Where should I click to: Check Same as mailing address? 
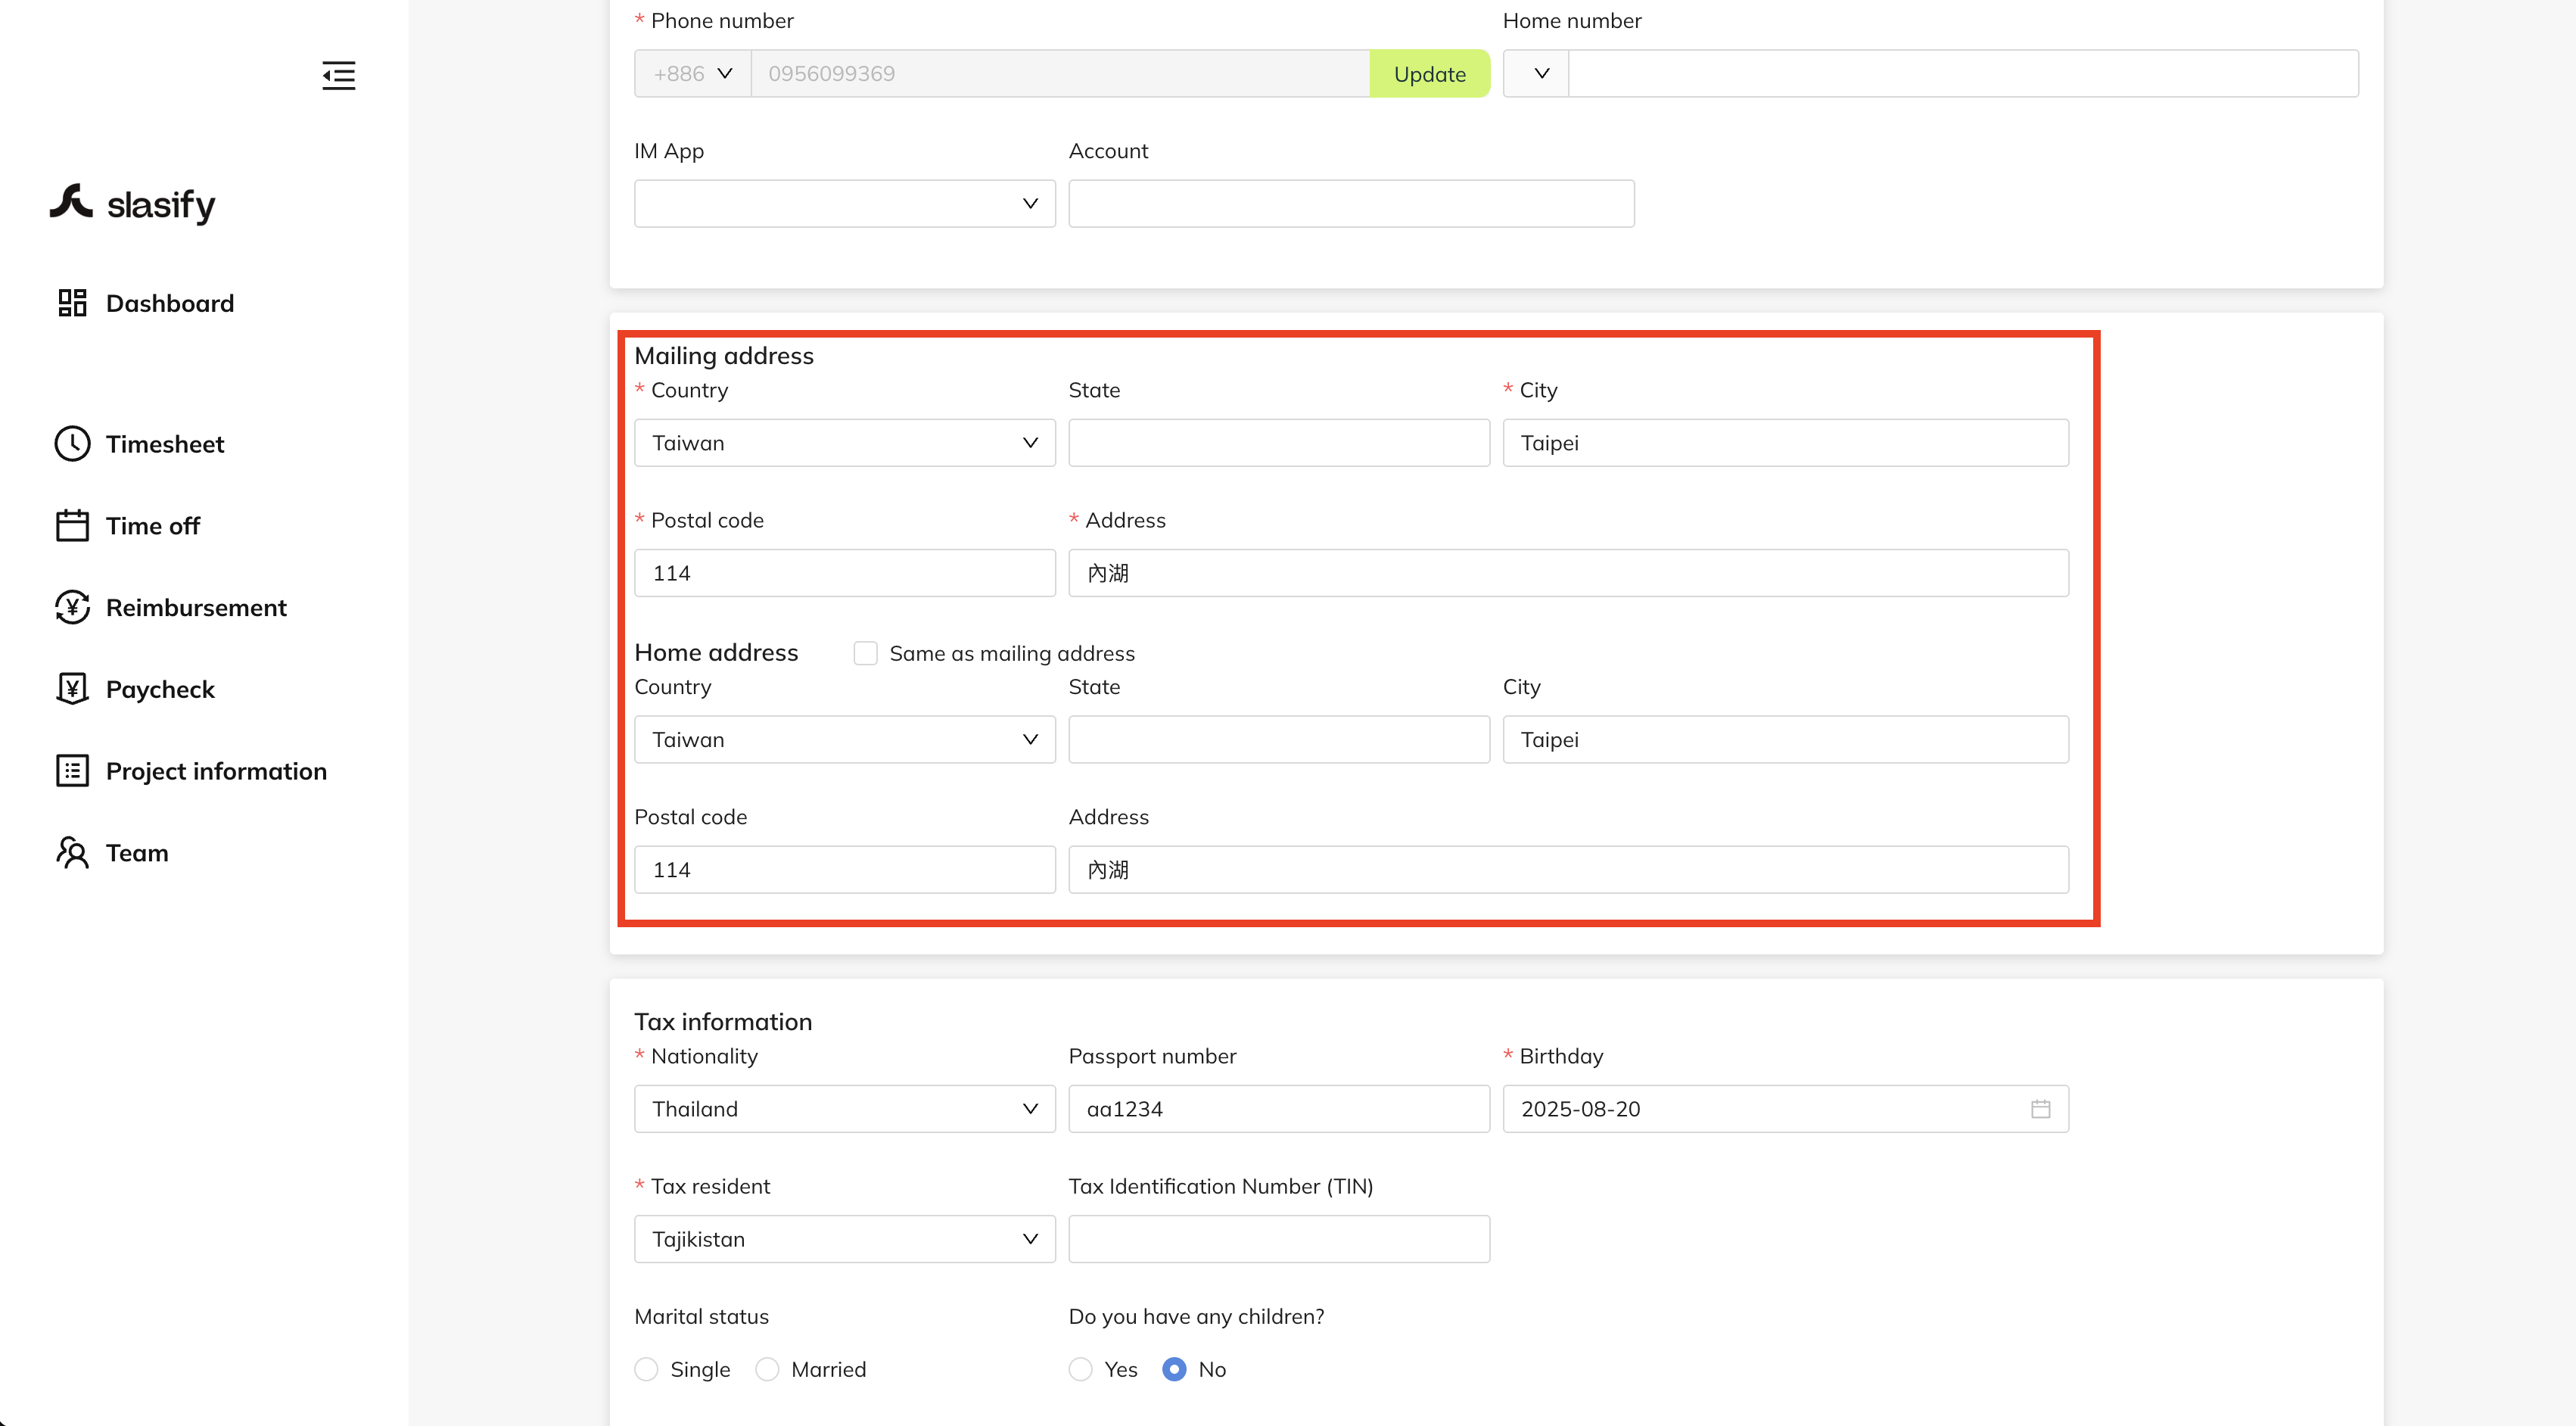[x=865, y=653]
